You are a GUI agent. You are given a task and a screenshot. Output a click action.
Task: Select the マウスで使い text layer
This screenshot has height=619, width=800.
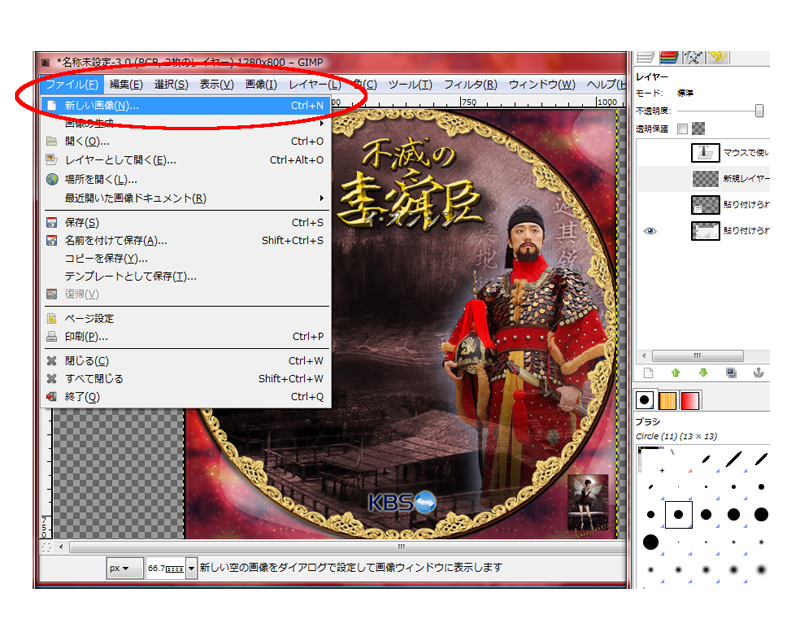pos(703,153)
